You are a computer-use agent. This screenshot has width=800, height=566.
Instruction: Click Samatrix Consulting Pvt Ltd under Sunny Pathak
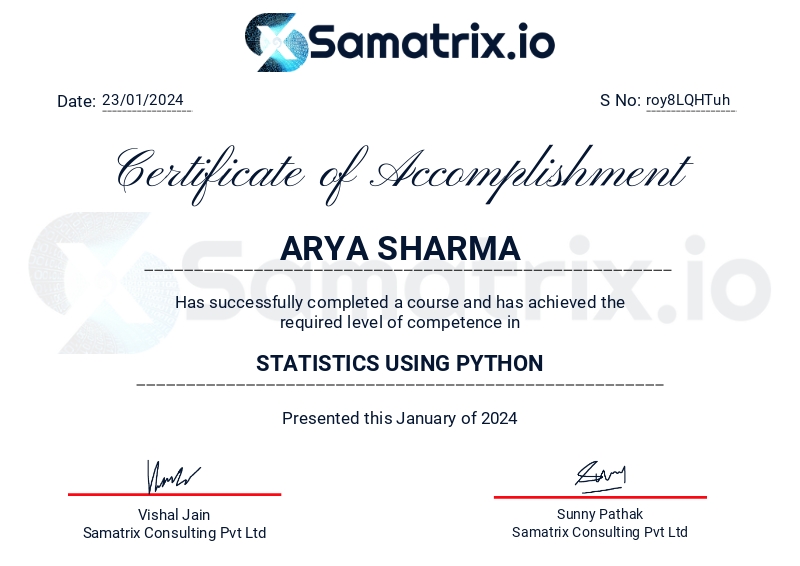600,532
